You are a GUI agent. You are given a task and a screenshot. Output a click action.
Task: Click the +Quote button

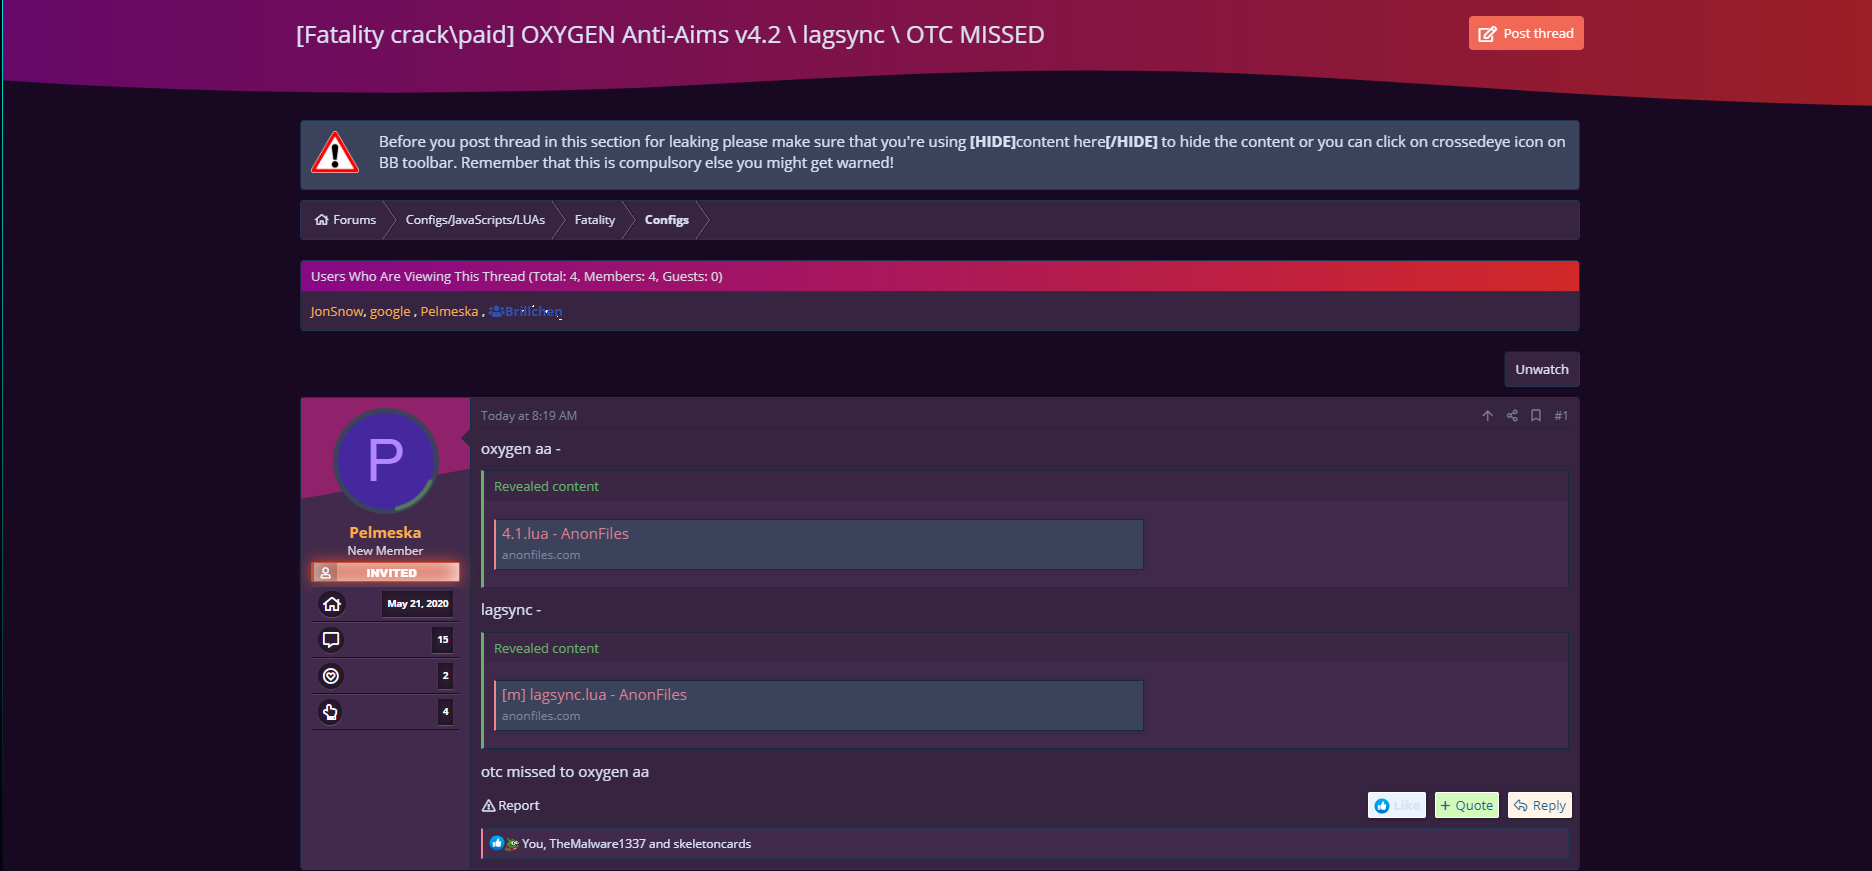click(1467, 805)
